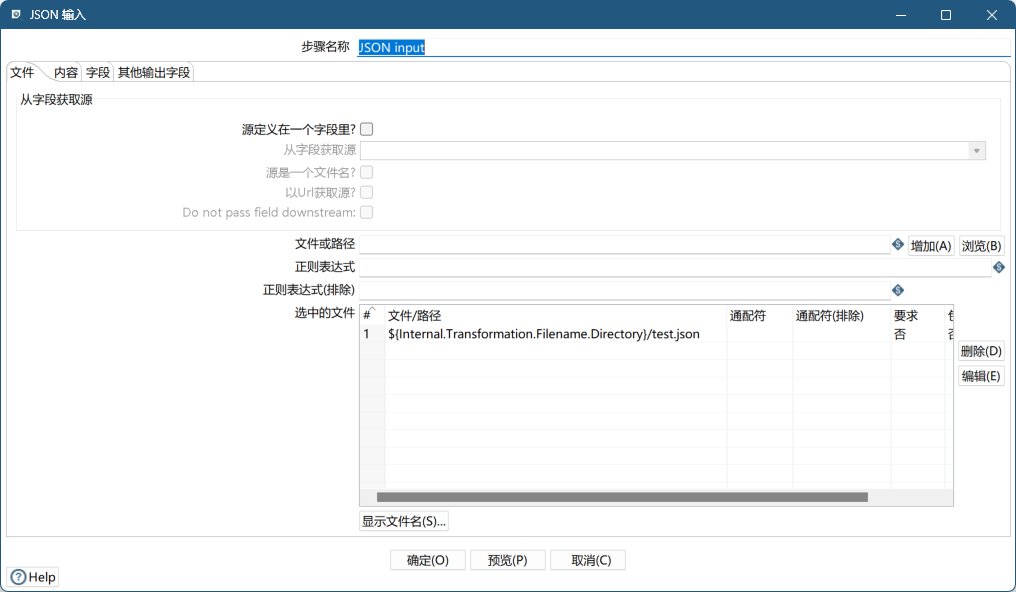Click the variable diamond icon for 正则表达式
1016x592 pixels.
coord(997,266)
